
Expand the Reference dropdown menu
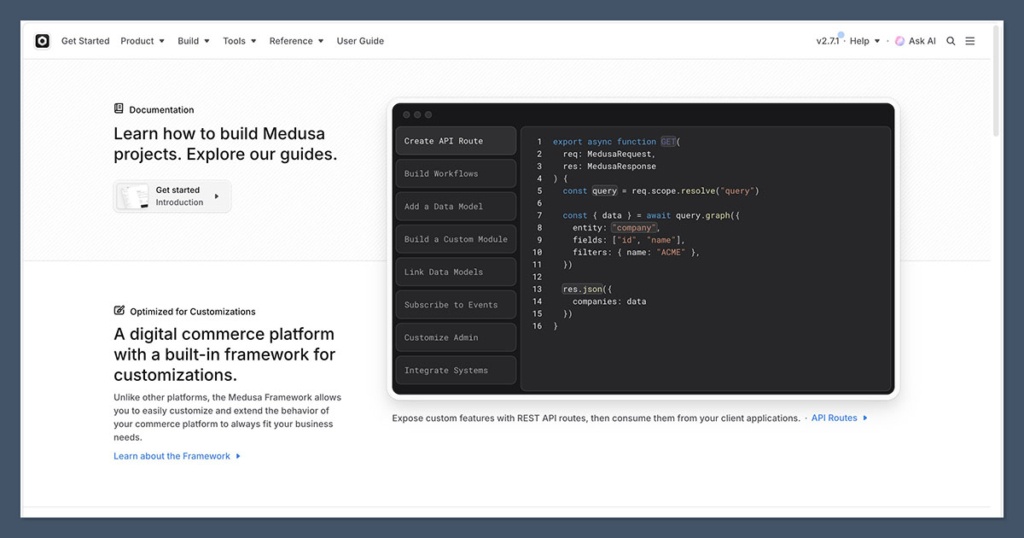click(x=296, y=41)
